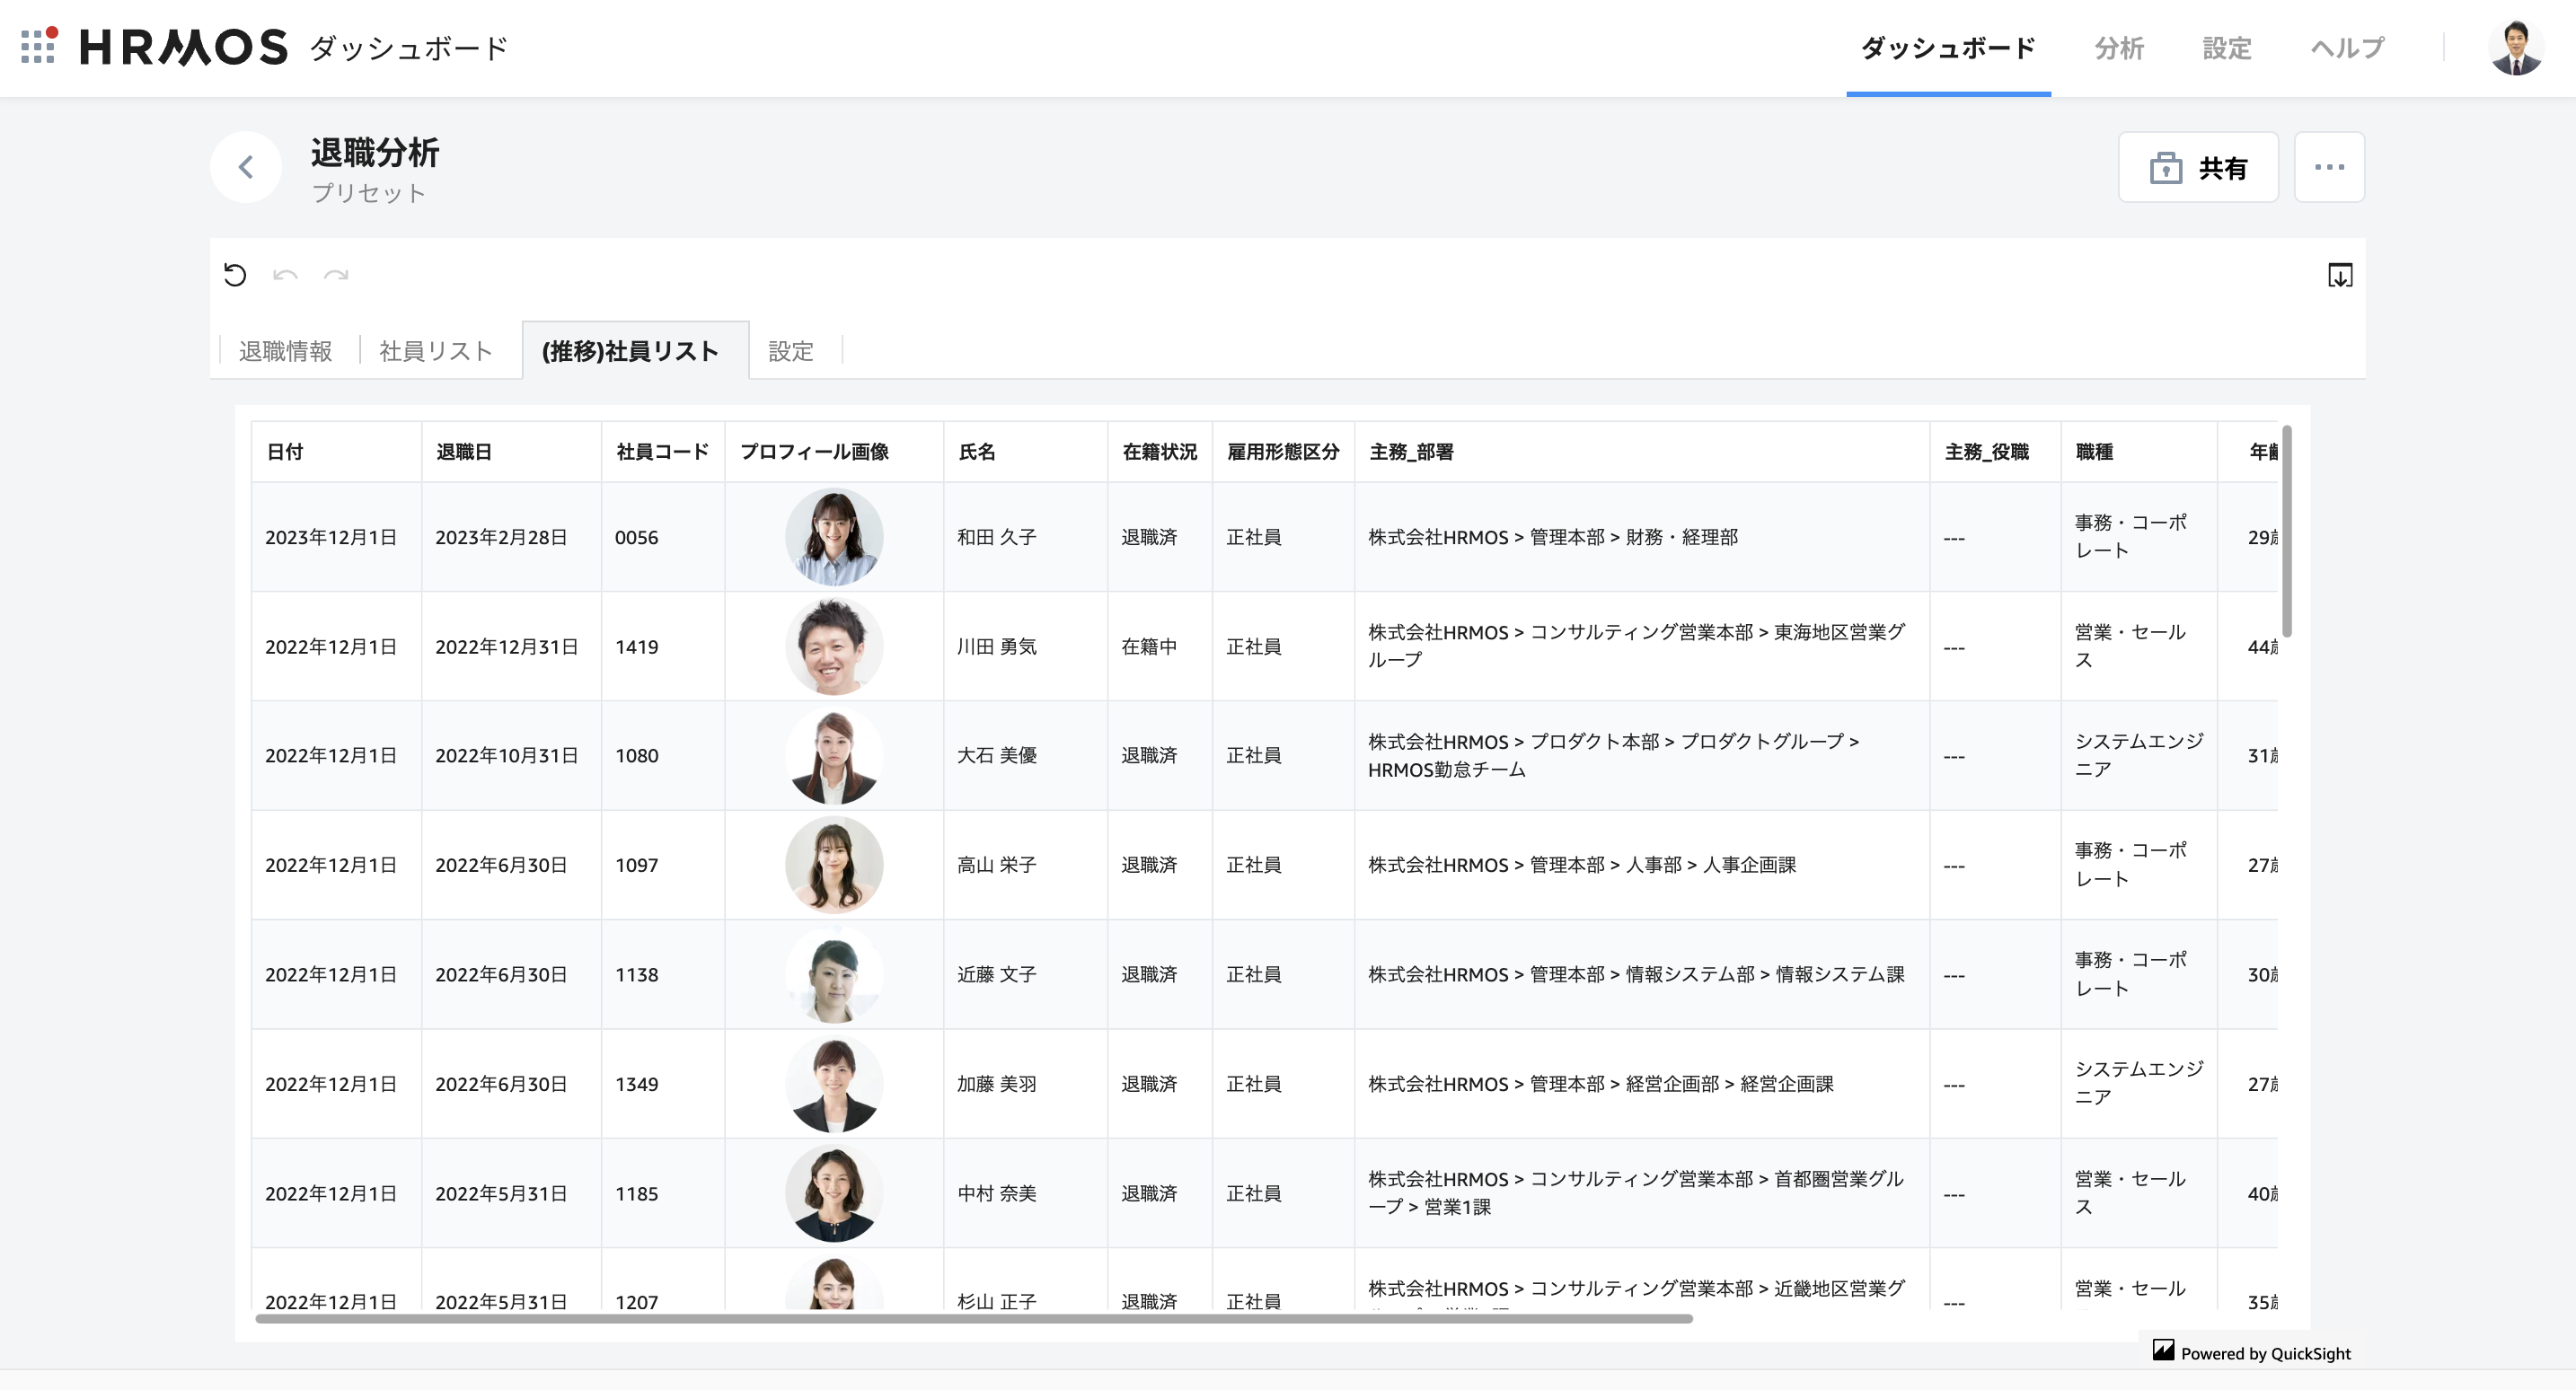The image size is (2576, 1390).
Task: Open the apps grid launcher icon
Action: tap(38, 46)
